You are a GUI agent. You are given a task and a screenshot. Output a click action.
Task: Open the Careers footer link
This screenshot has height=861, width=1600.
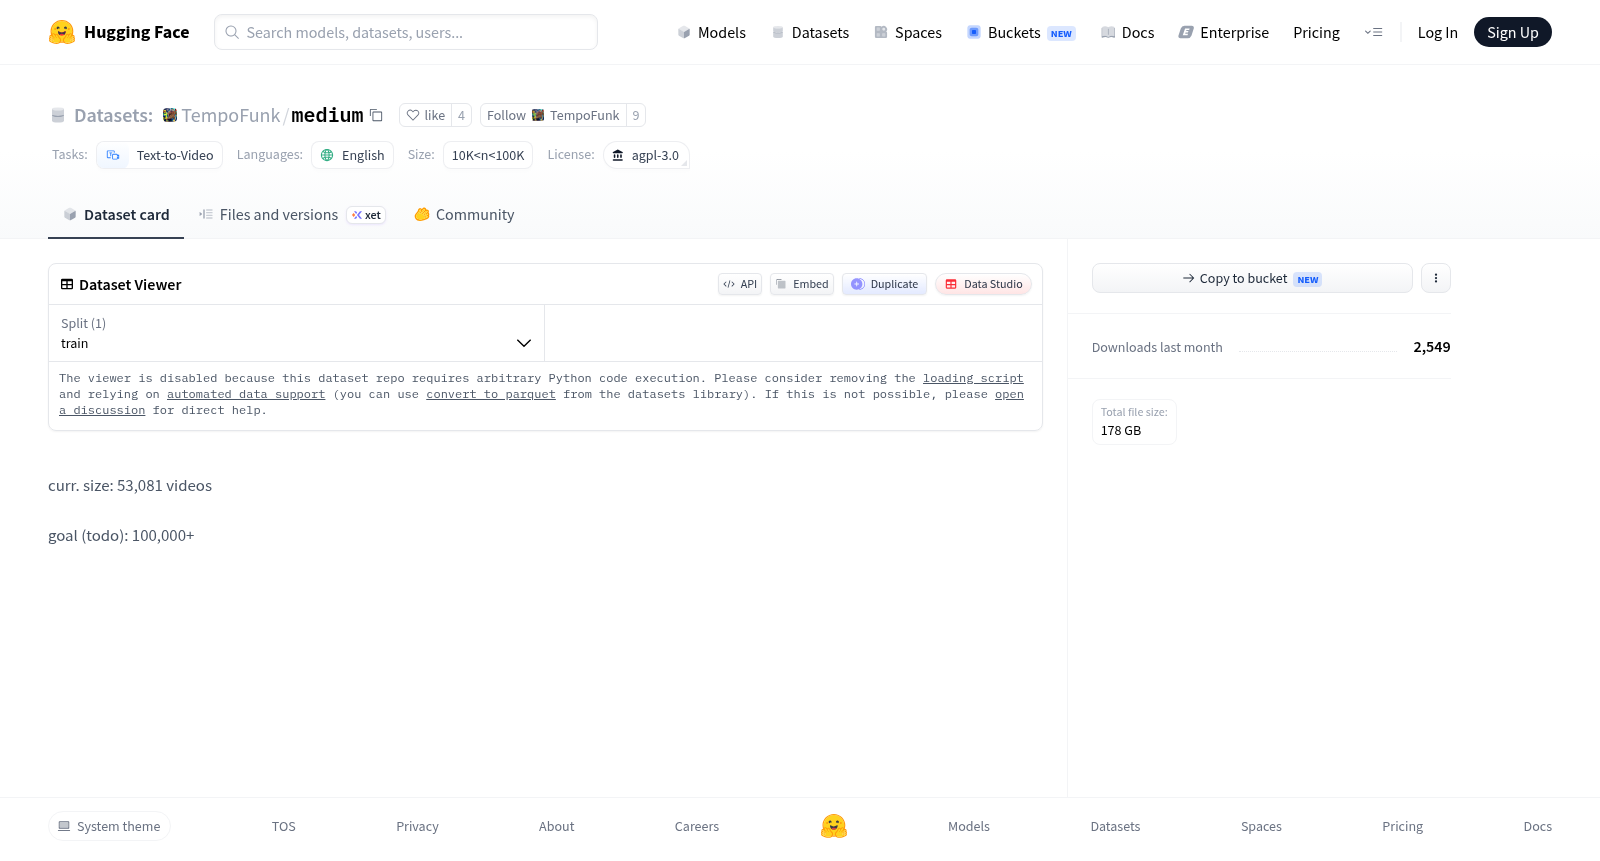697,826
